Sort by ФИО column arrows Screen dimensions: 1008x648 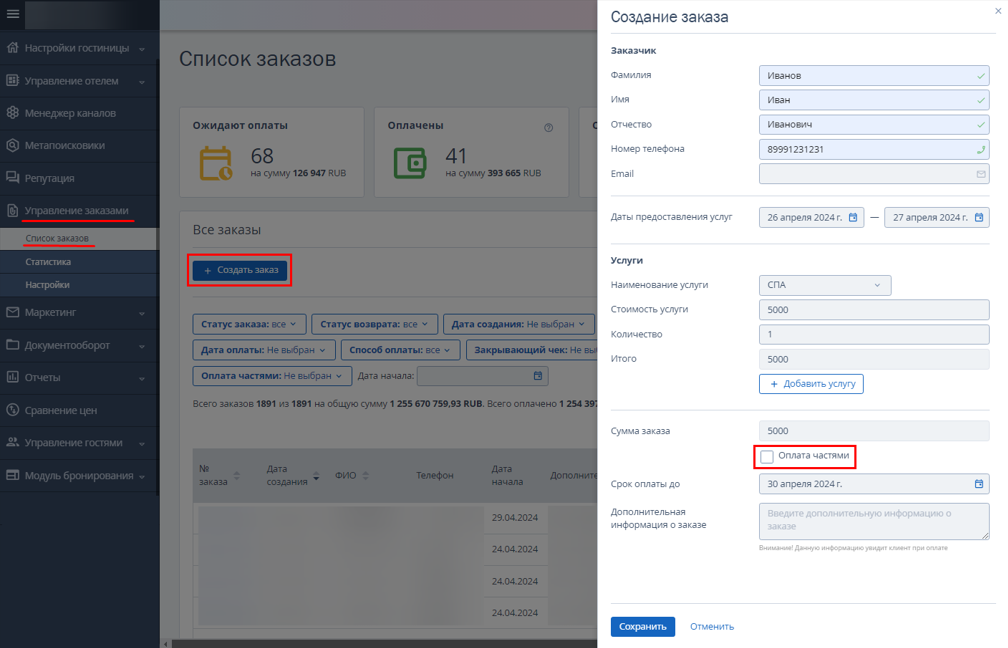(366, 476)
